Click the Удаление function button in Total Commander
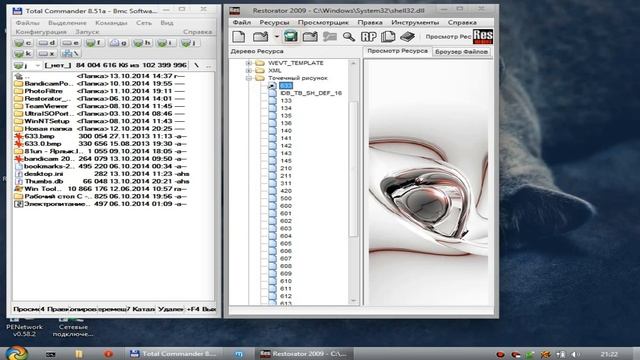640x360 pixels. pyautogui.click(x=171, y=309)
